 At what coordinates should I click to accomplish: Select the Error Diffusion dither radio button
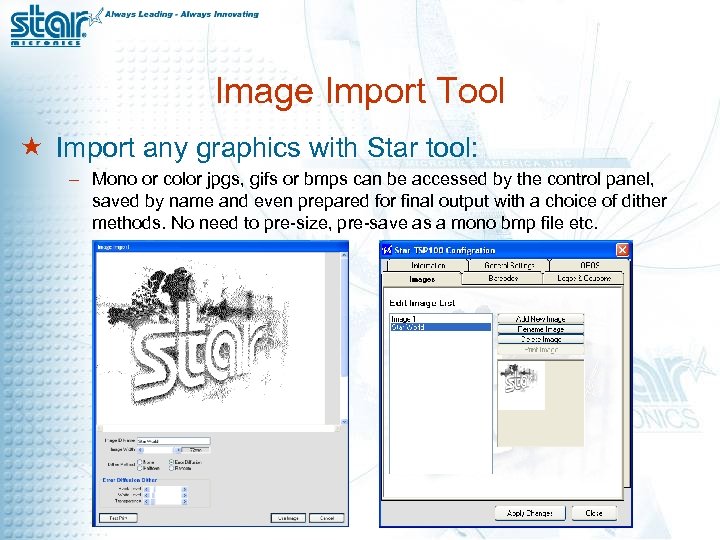(171, 462)
